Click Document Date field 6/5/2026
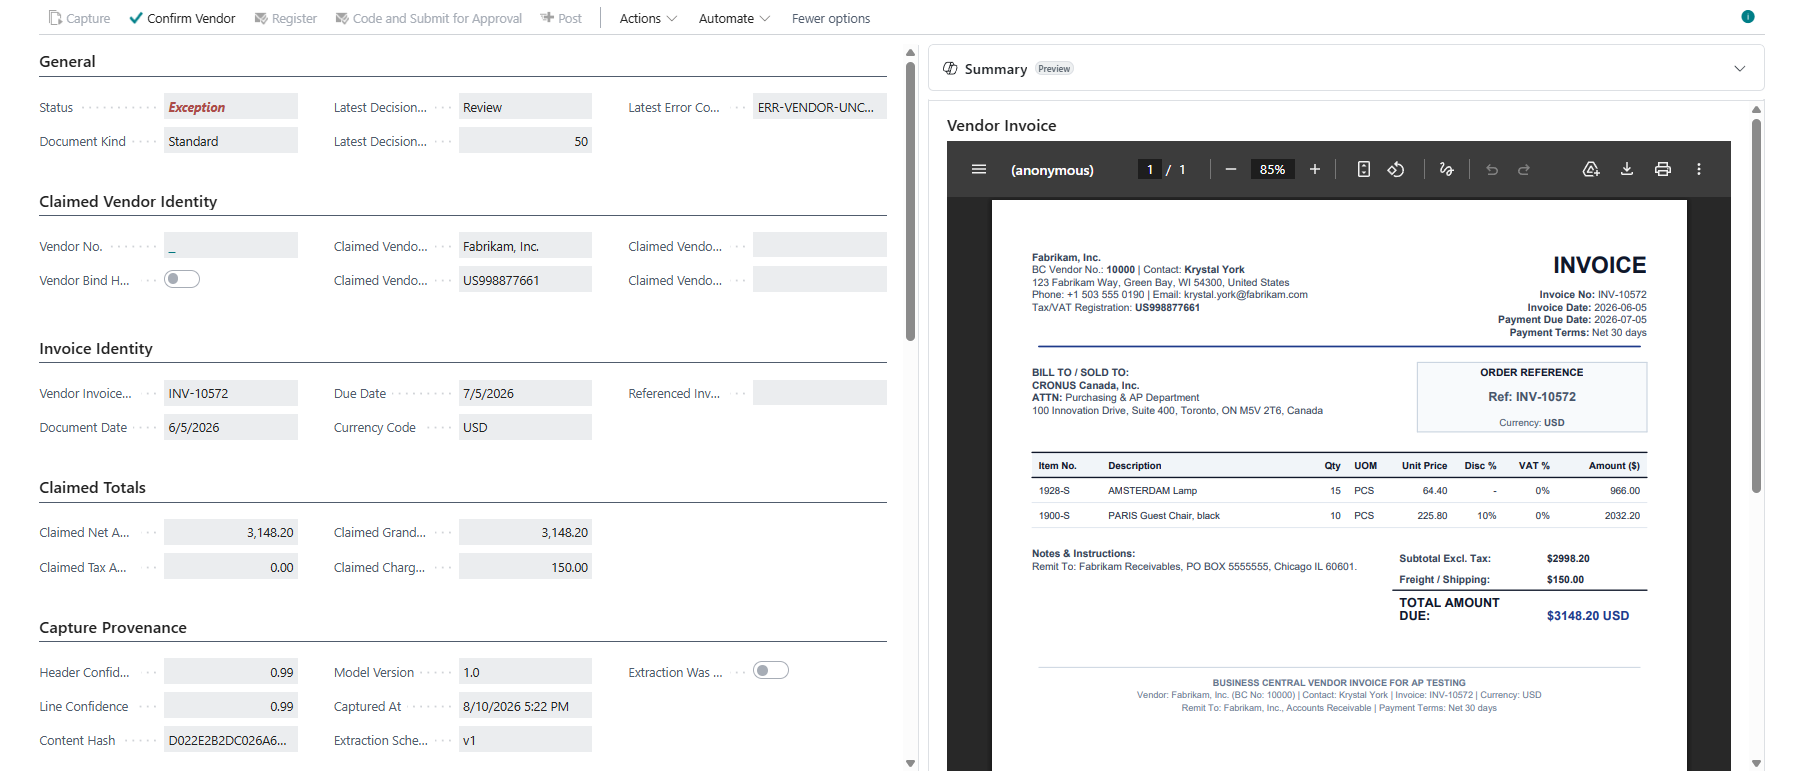The width and height of the screenshot is (1802, 771). (x=231, y=427)
